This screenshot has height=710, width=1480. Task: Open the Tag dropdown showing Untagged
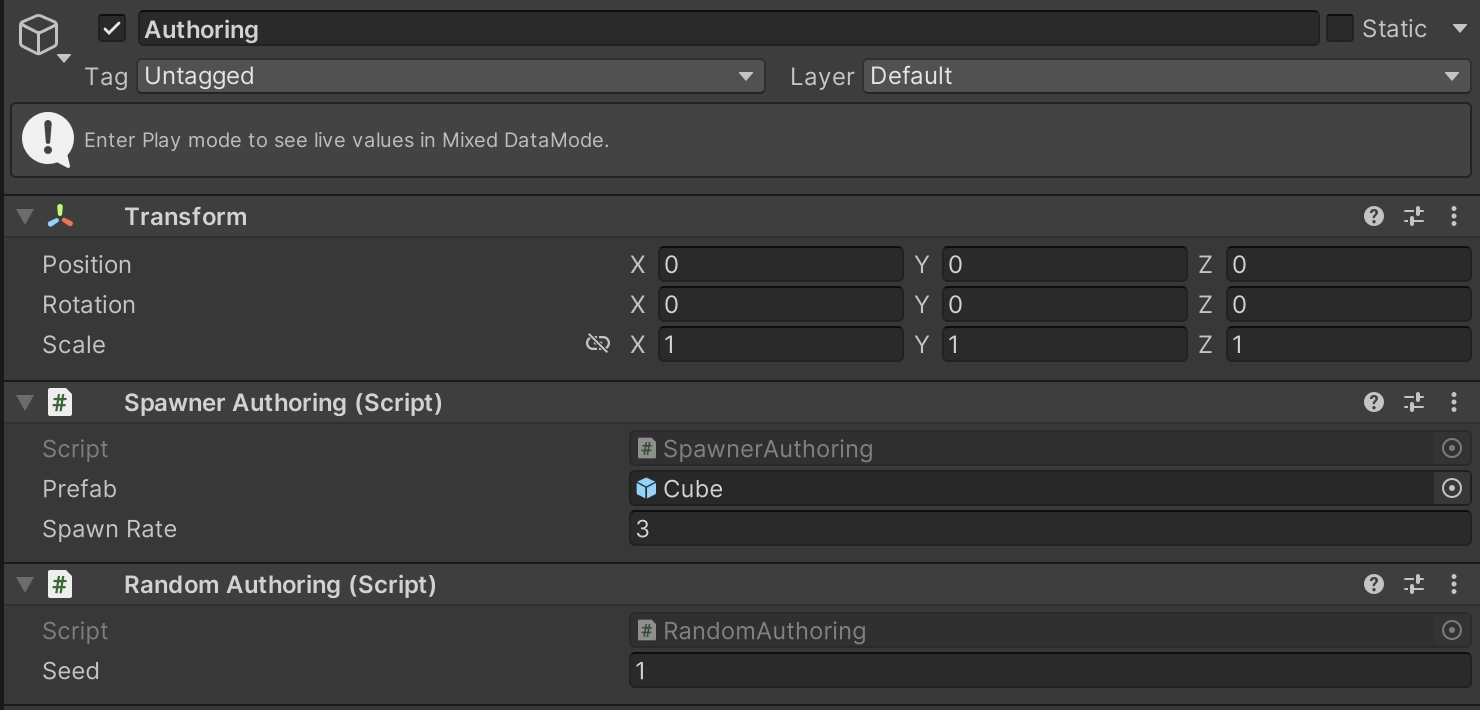coord(451,76)
